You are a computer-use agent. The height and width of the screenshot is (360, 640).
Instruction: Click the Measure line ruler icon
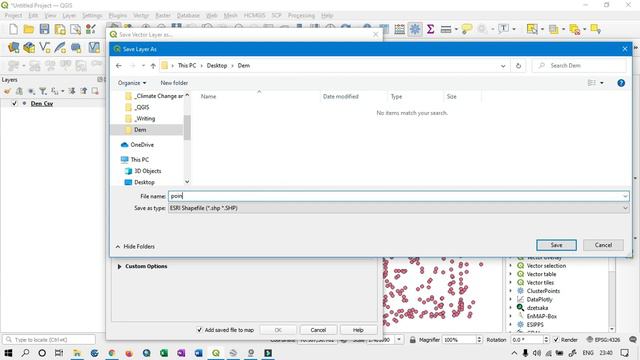[446, 29]
